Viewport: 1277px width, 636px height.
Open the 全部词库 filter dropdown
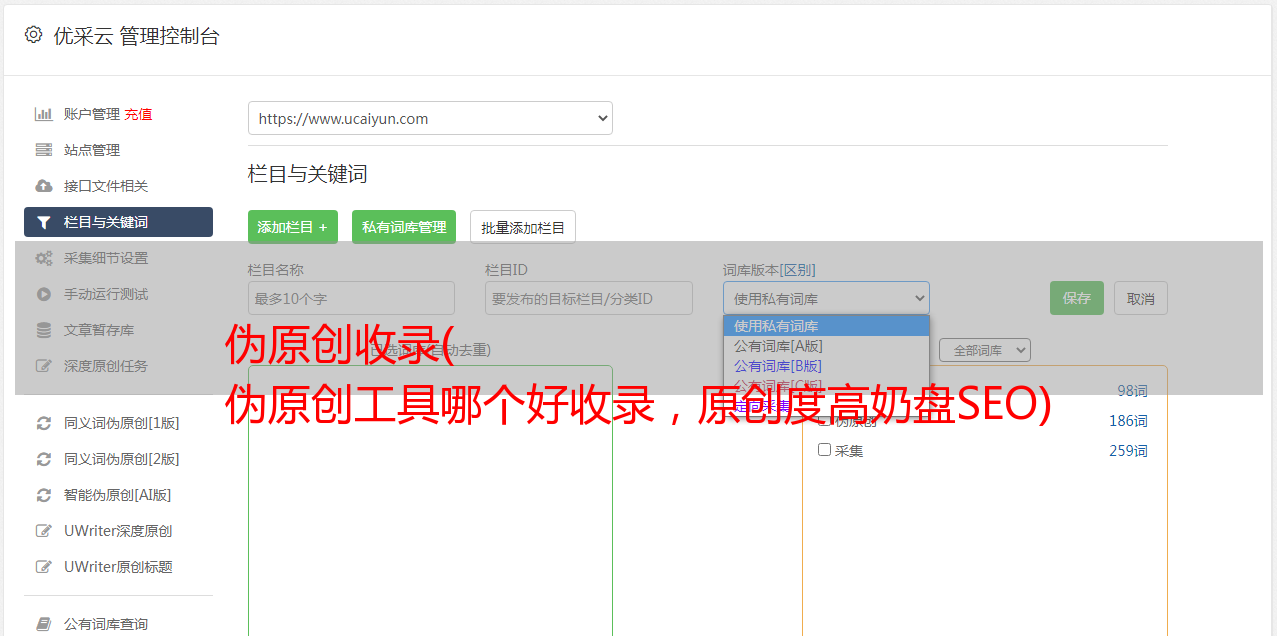pos(985,350)
